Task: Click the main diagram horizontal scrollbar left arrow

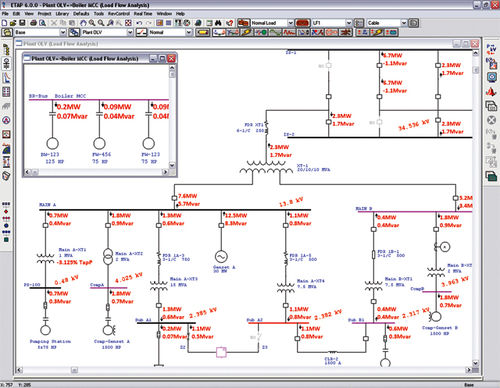Action: pyautogui.click(x=19, y=370)
